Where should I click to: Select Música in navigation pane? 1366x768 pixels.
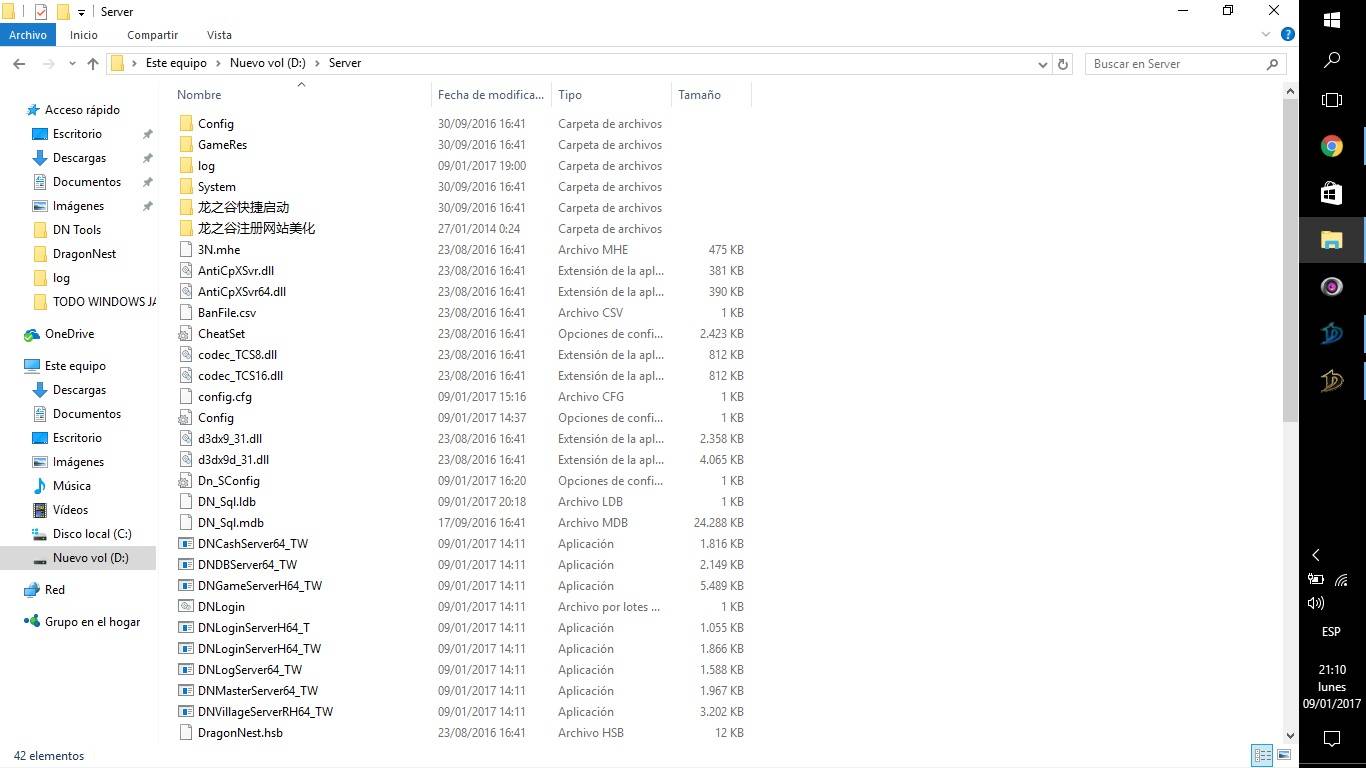tap(71, 486)
